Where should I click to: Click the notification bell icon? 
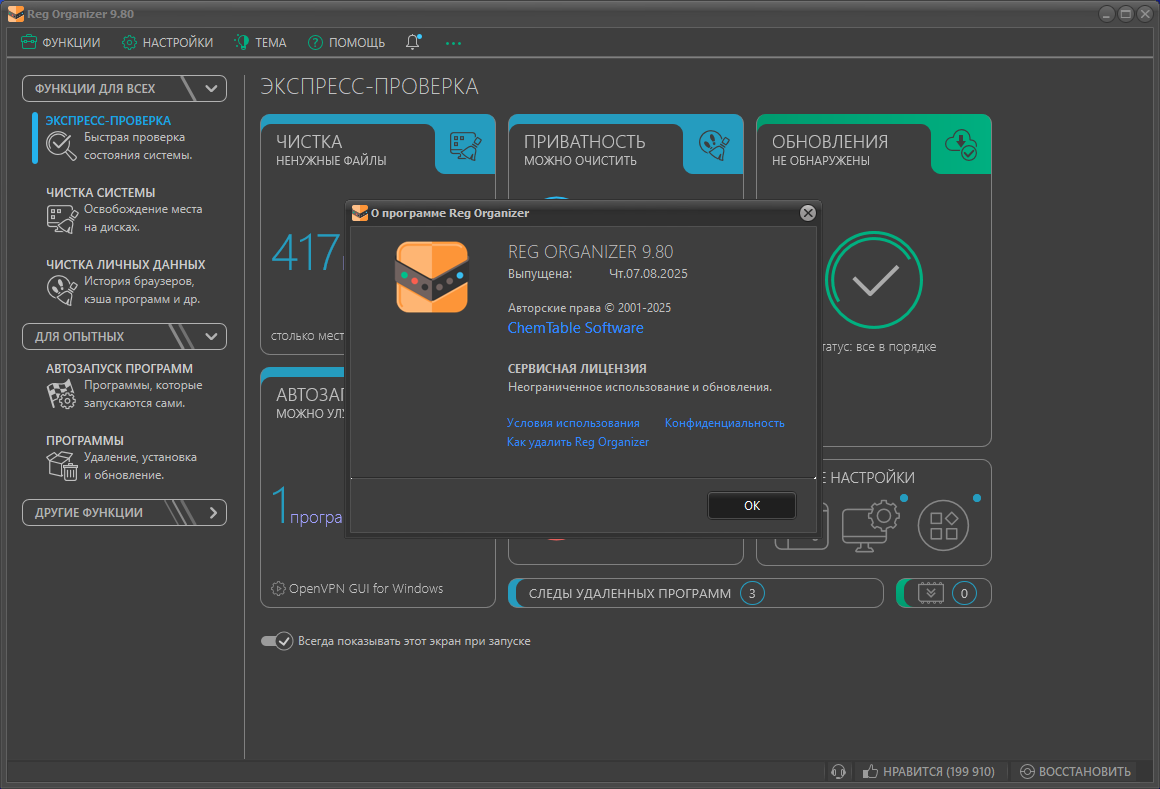(x=413, y=42)
